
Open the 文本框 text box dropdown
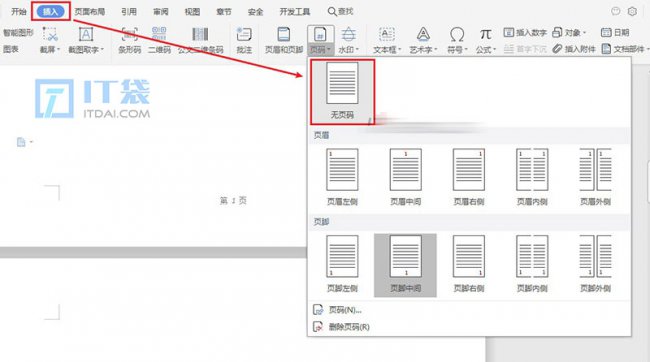(x=387, y=40)
